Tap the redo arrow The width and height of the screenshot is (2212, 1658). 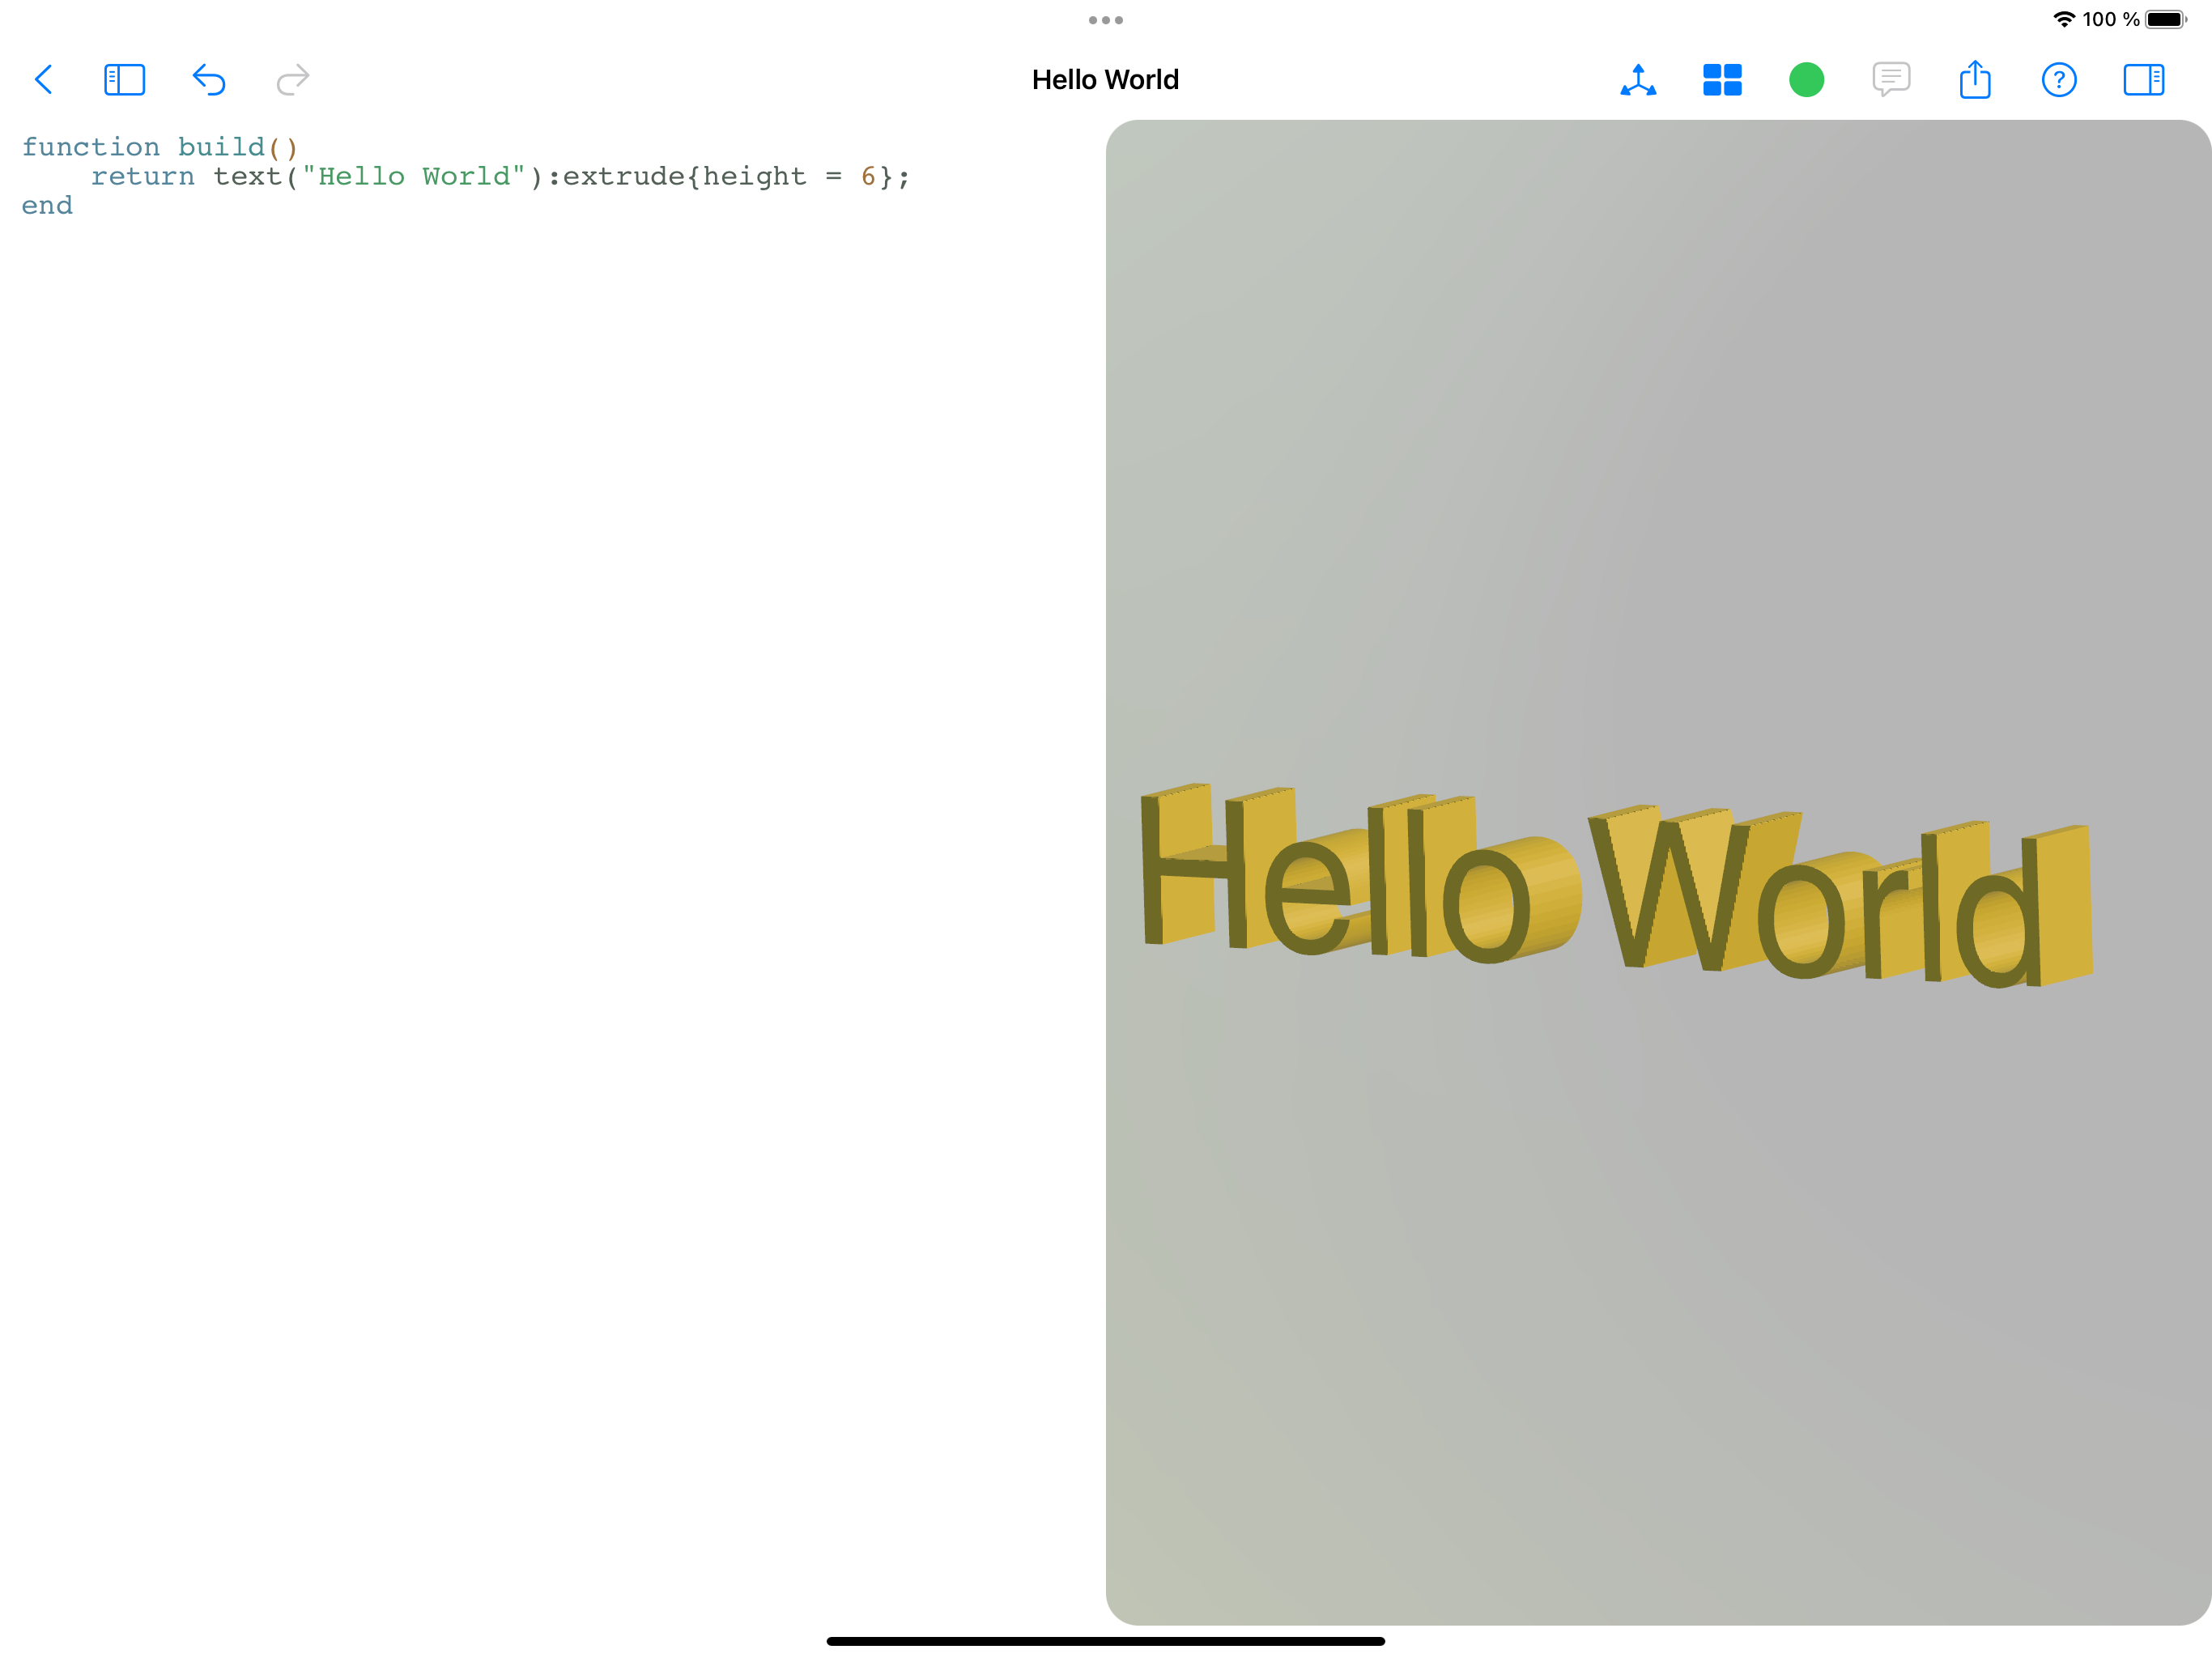pos(293,80)
